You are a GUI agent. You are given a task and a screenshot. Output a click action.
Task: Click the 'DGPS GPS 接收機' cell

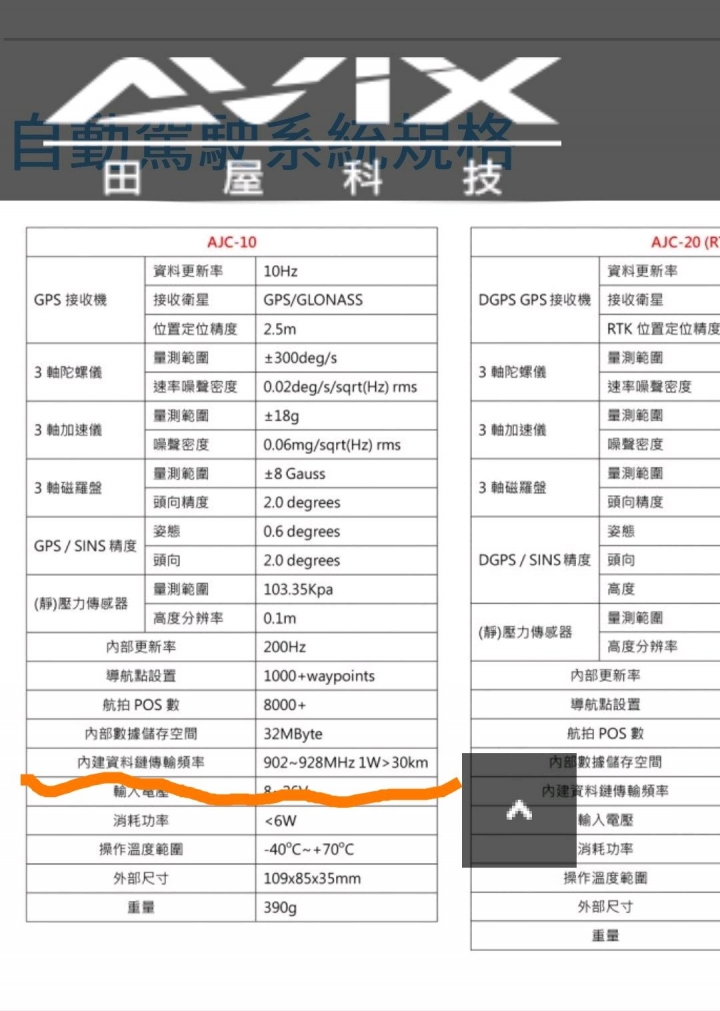point(534,300)
